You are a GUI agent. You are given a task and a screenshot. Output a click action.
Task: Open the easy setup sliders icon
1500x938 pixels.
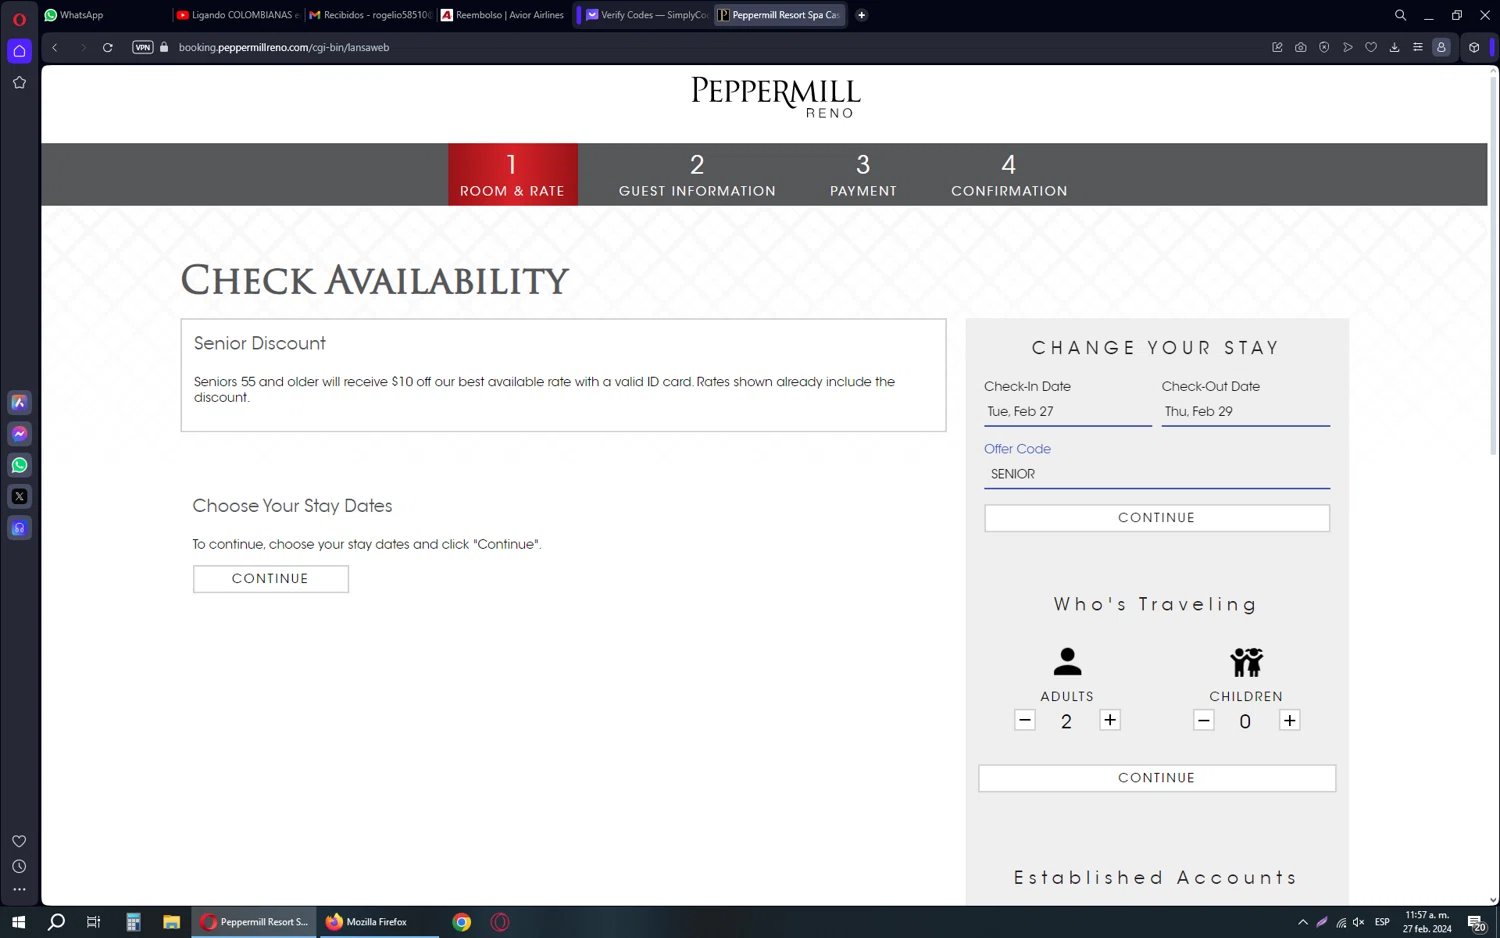click(1418, 47)
